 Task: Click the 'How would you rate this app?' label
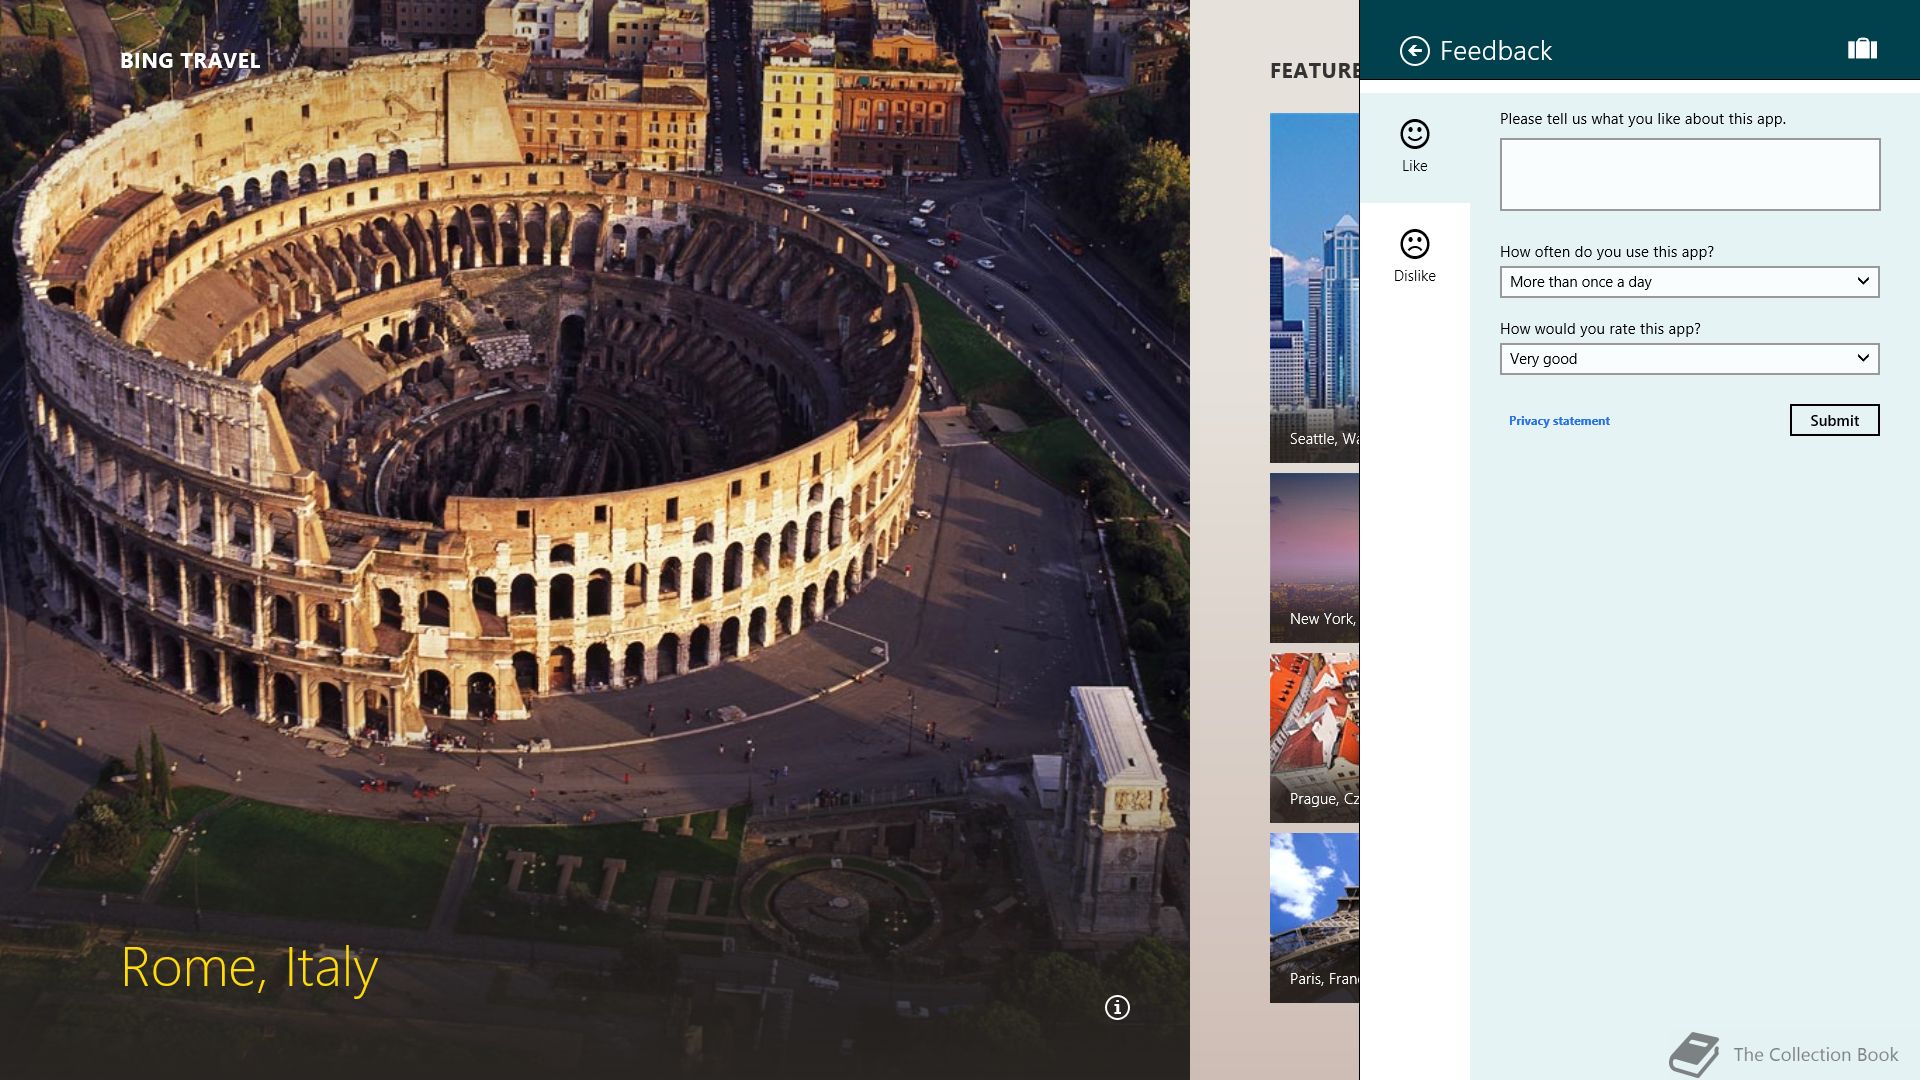pos(1600,329)
